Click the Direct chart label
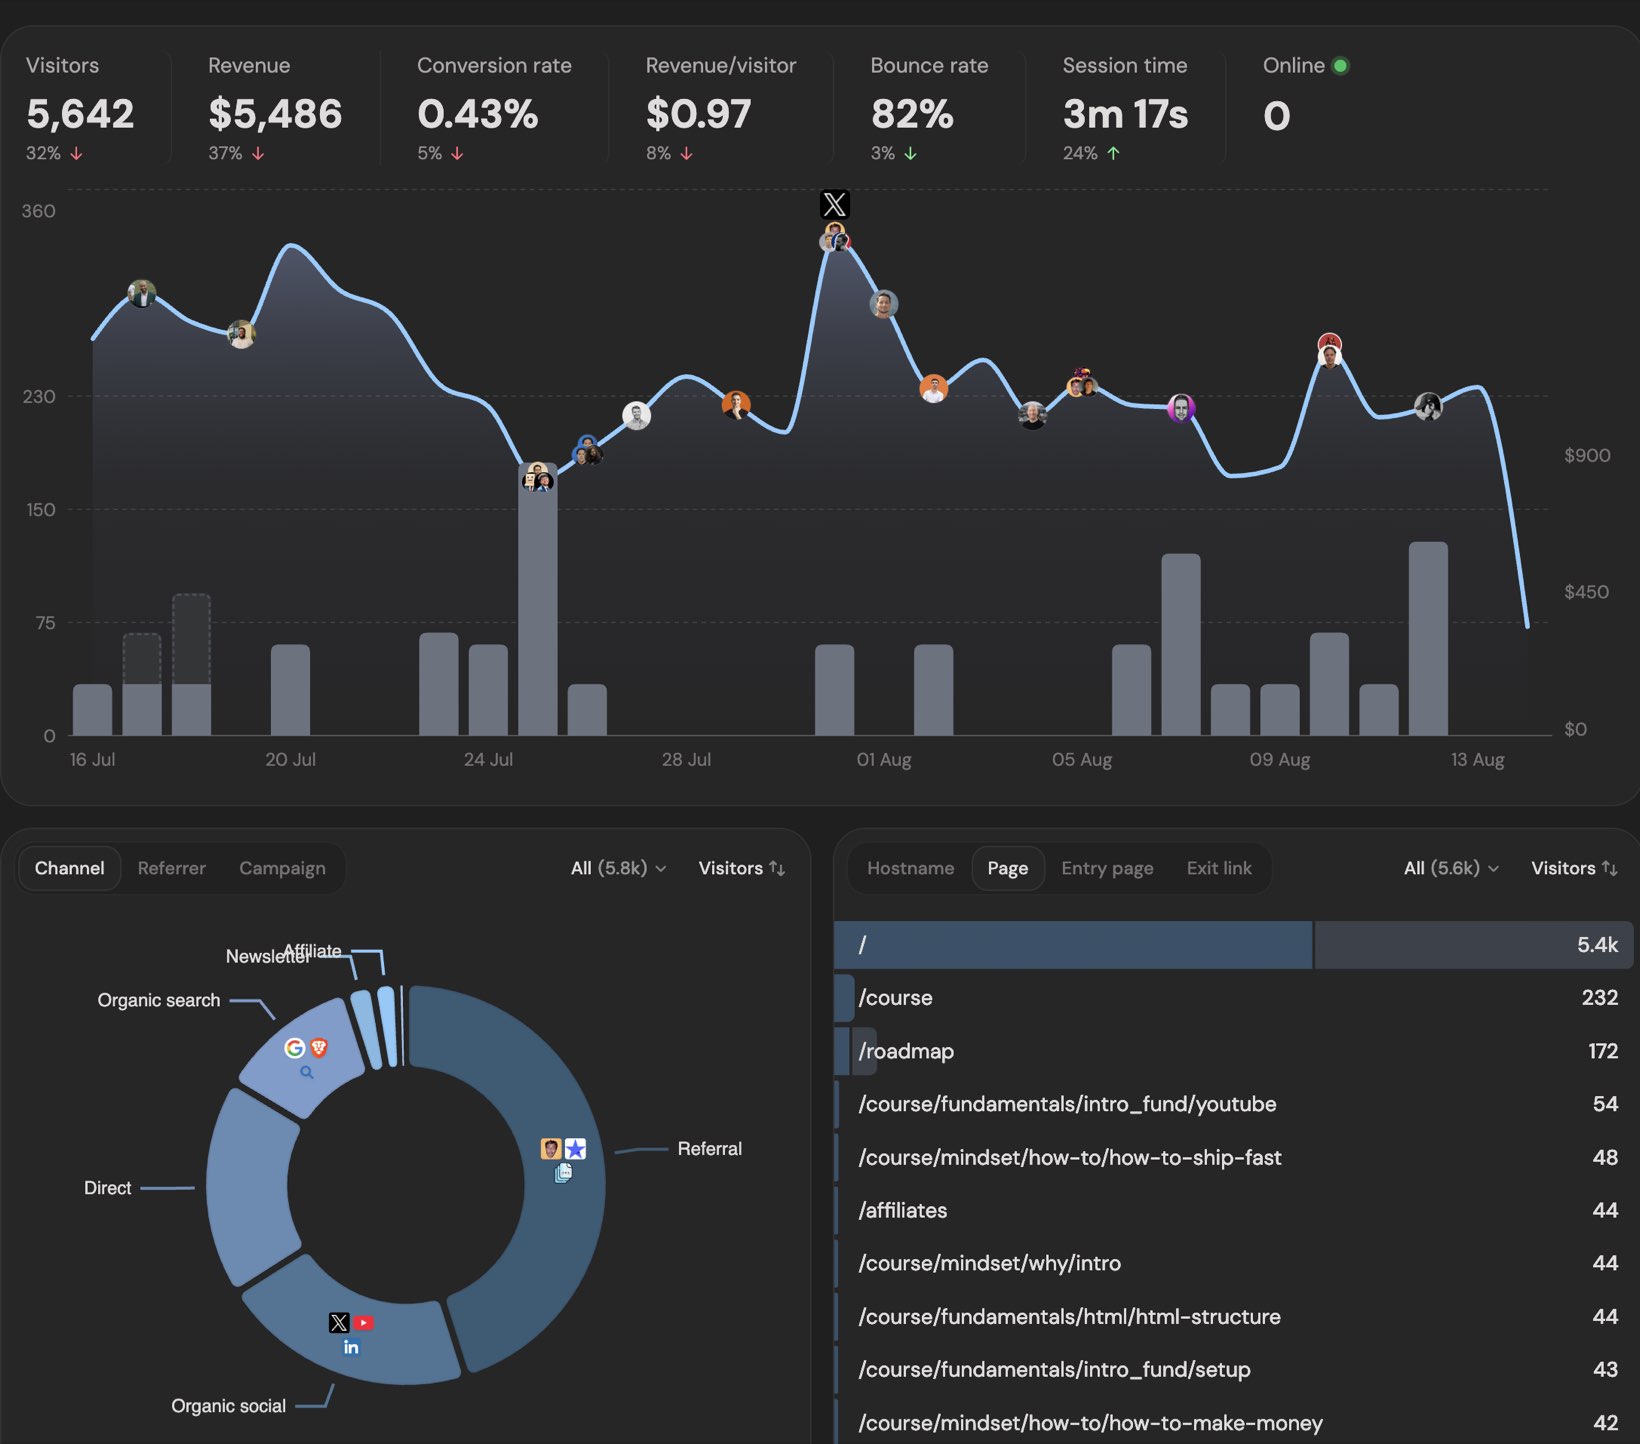 [x=107, y=1188]
